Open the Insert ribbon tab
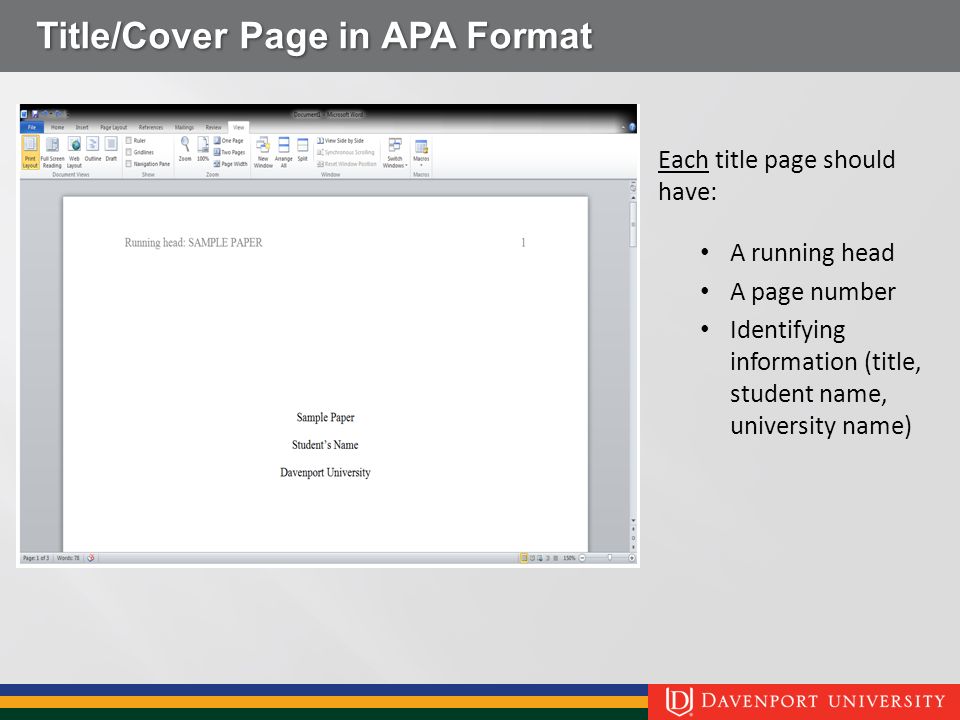Screen dimensions: 960x720 82,127
